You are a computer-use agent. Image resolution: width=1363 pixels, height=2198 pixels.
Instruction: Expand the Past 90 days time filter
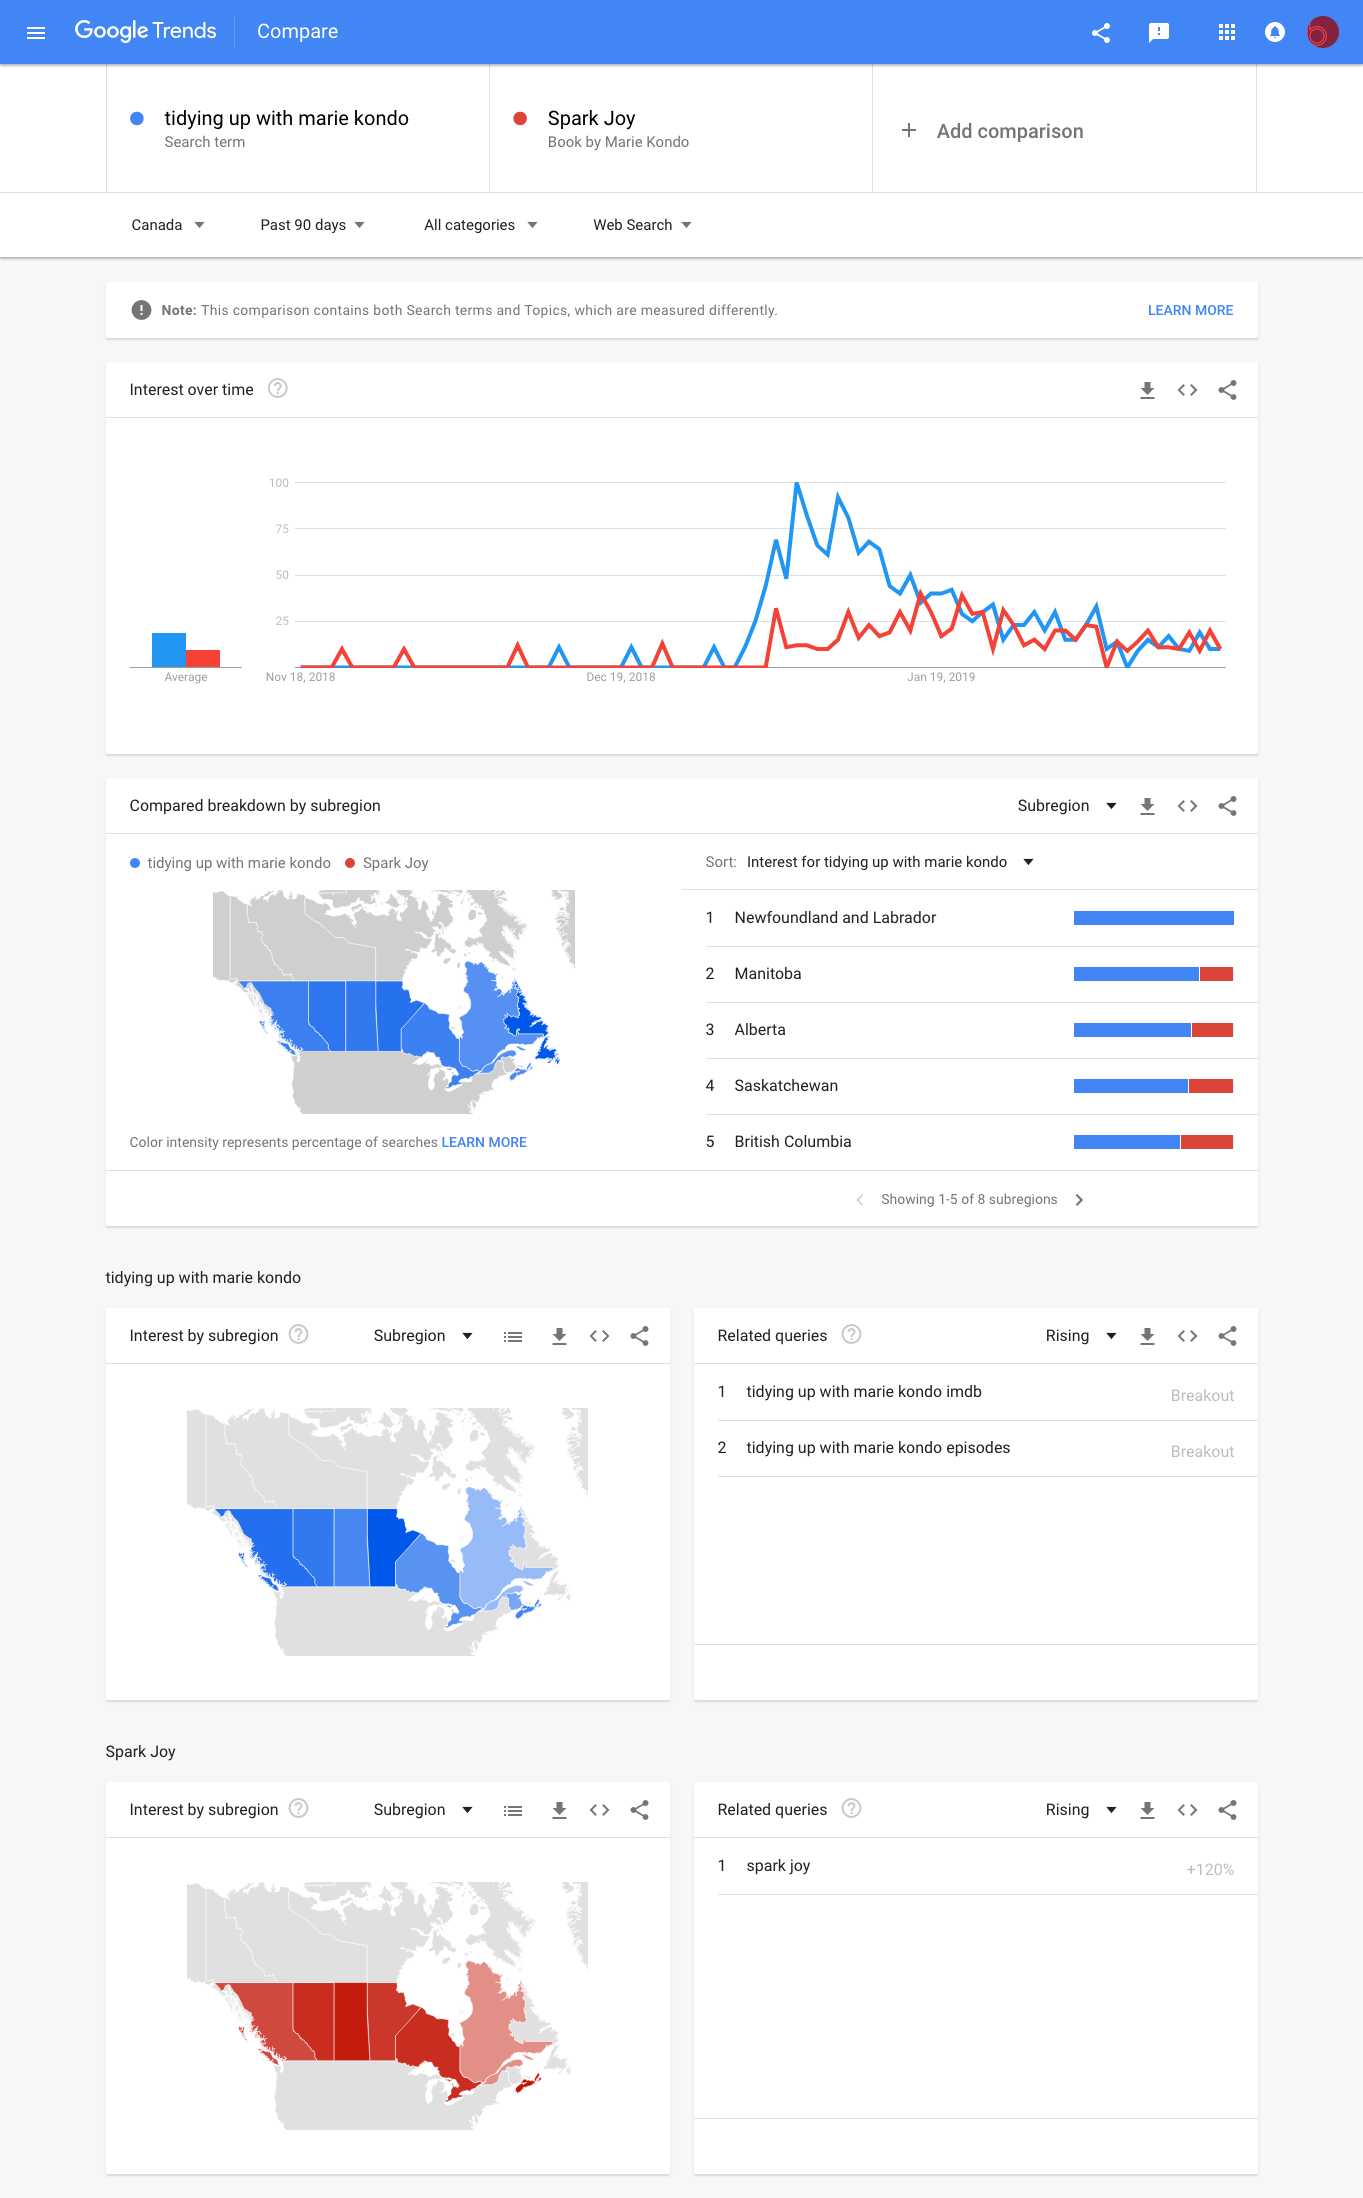312,225
